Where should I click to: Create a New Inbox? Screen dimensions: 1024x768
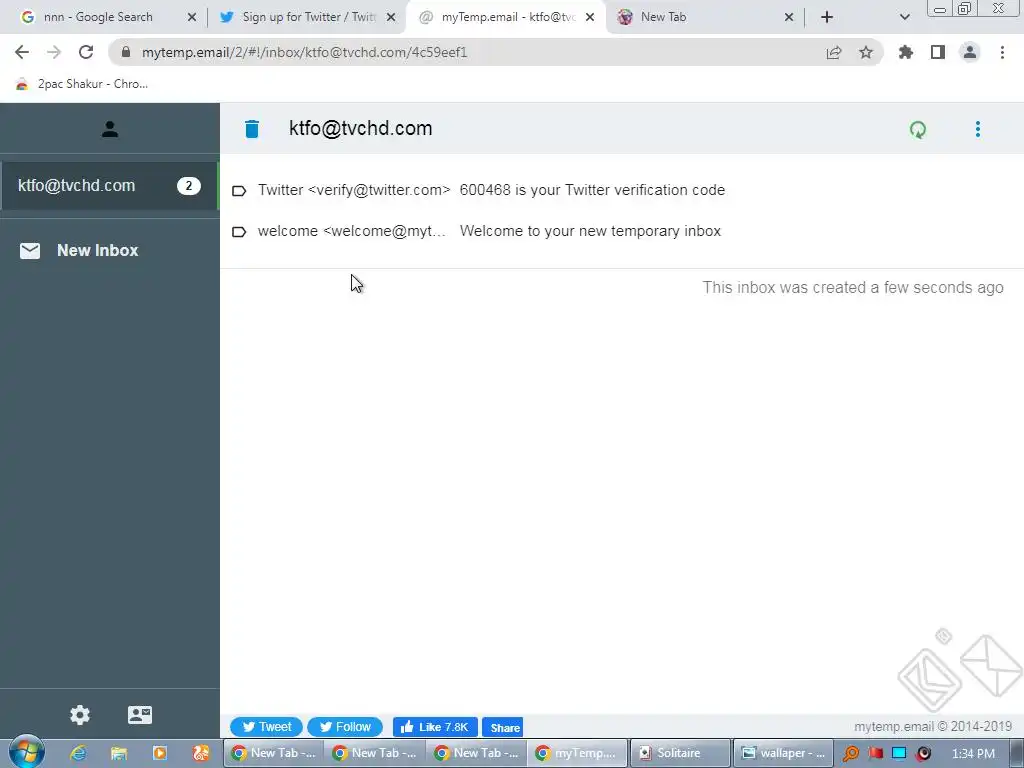97,251
